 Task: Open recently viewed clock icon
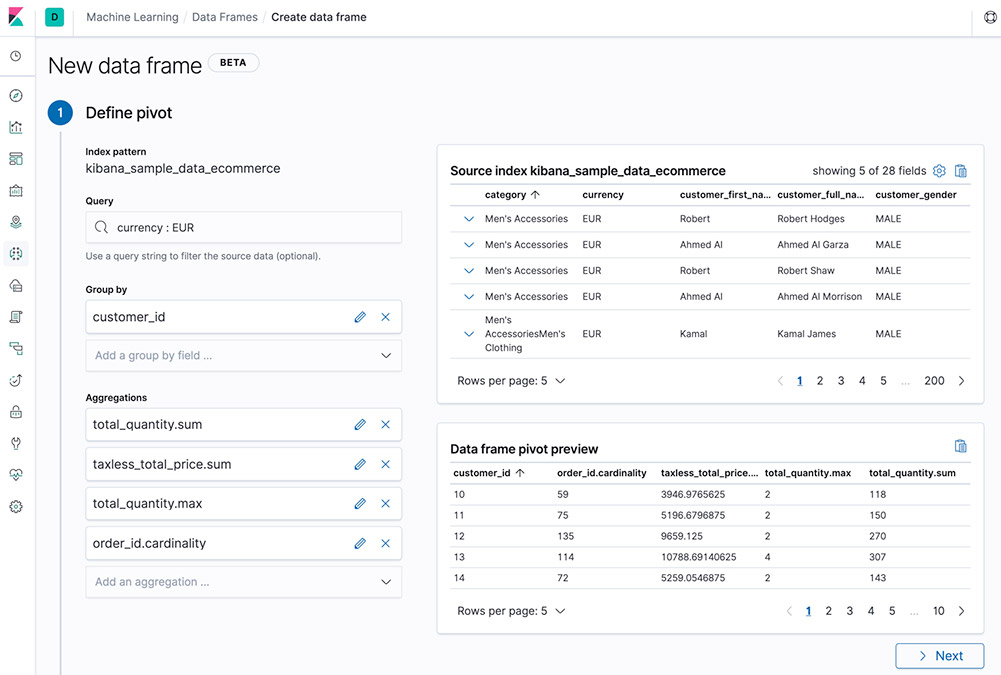click(16, 56)
